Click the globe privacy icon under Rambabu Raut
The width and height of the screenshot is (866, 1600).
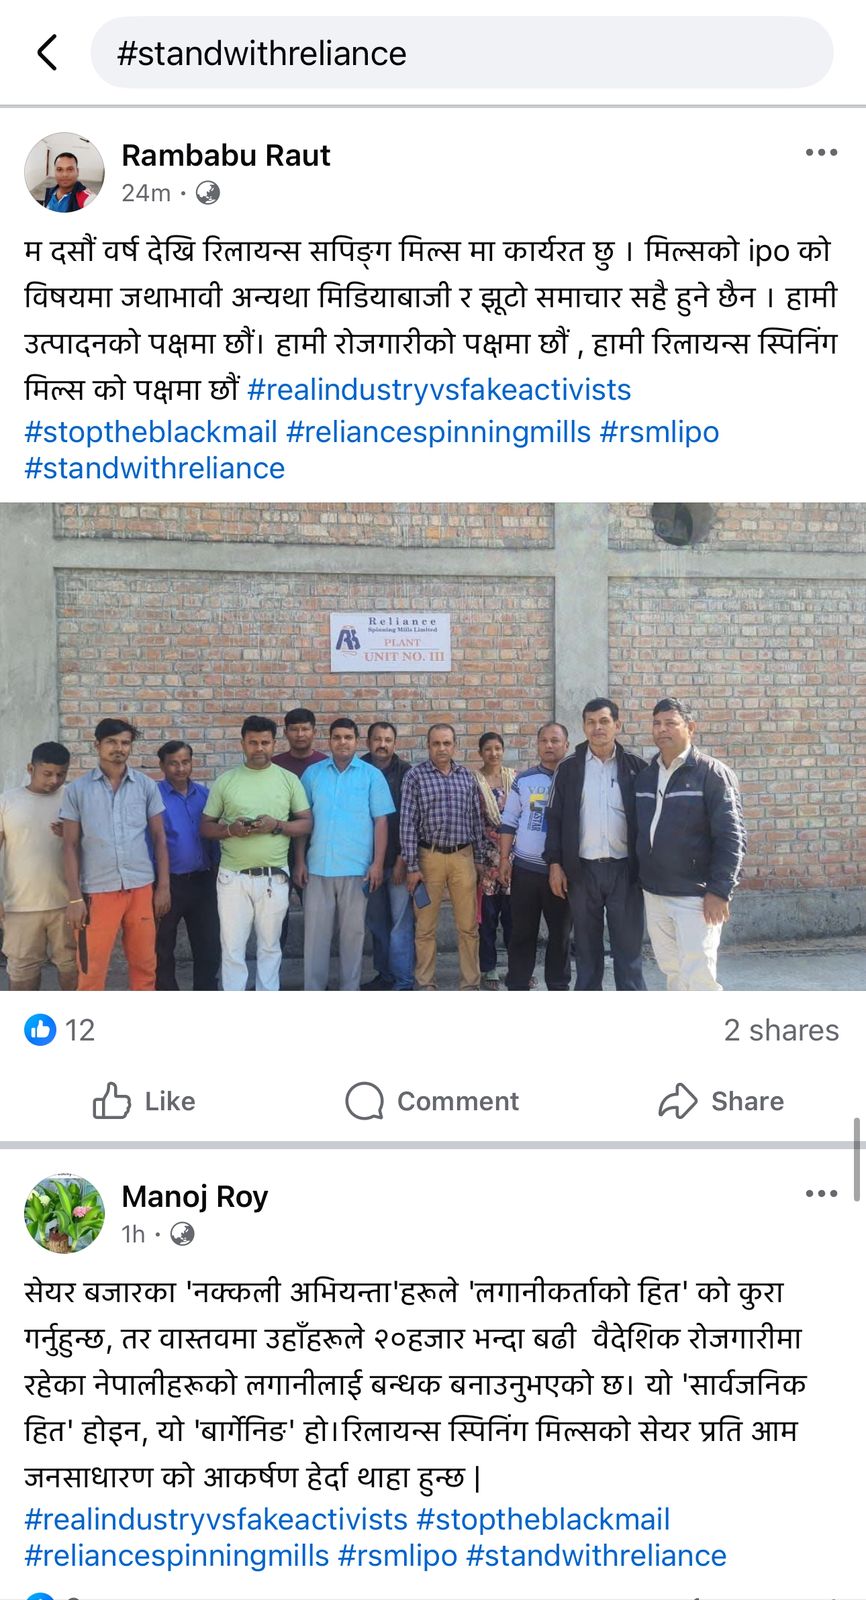[x=207, y=193]
